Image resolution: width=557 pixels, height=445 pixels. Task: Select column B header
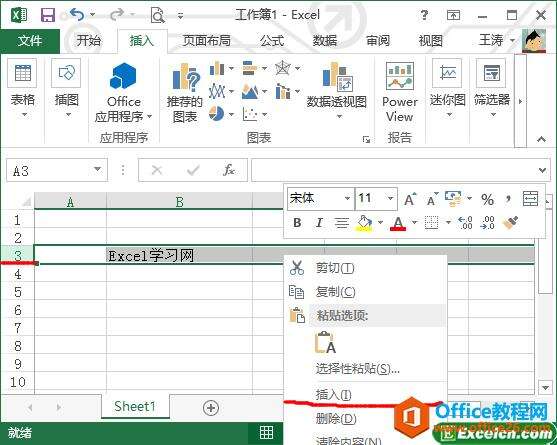179,201
